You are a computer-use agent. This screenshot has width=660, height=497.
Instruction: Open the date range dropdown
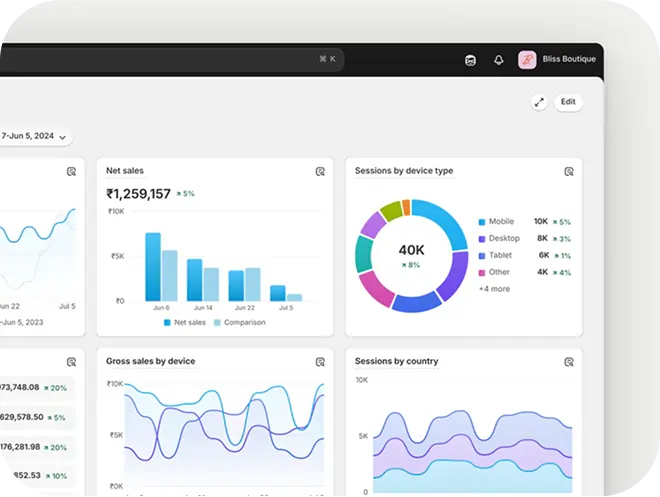35,136
